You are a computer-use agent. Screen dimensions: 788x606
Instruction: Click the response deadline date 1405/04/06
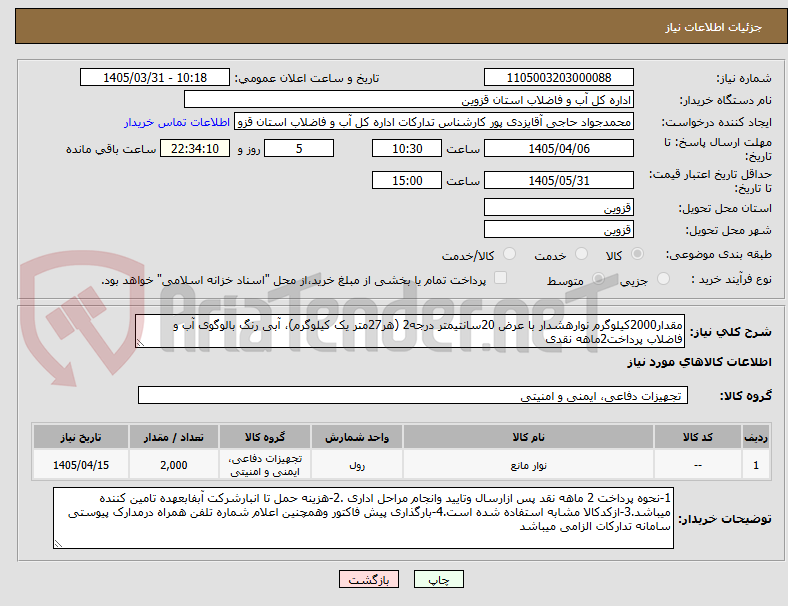click(558, 148)
